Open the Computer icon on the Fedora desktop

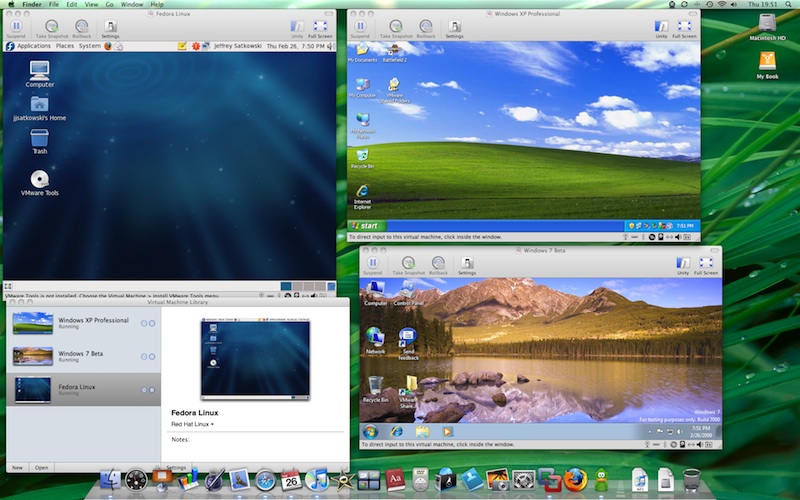(39, 74)
